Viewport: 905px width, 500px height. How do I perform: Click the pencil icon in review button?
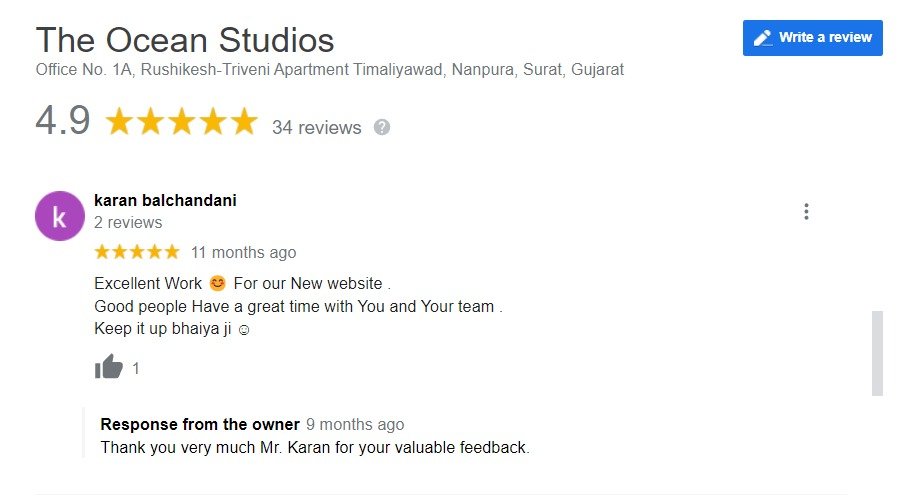pyautogui.click(x=762, y=38)
